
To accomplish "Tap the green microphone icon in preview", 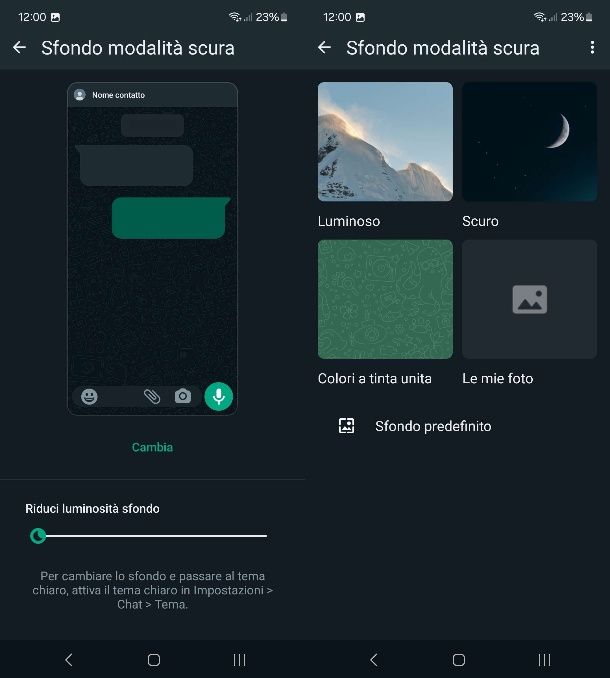I will pyautogui.click(x=219, y=396).
